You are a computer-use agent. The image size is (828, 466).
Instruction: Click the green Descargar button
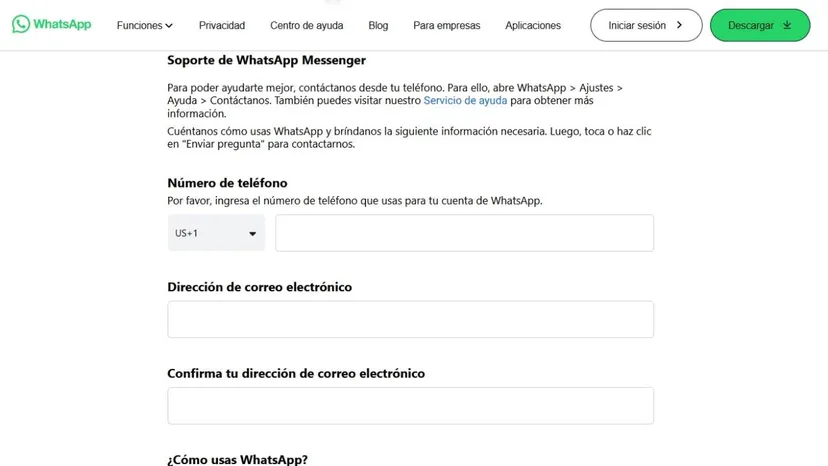(x=760, y=25)
